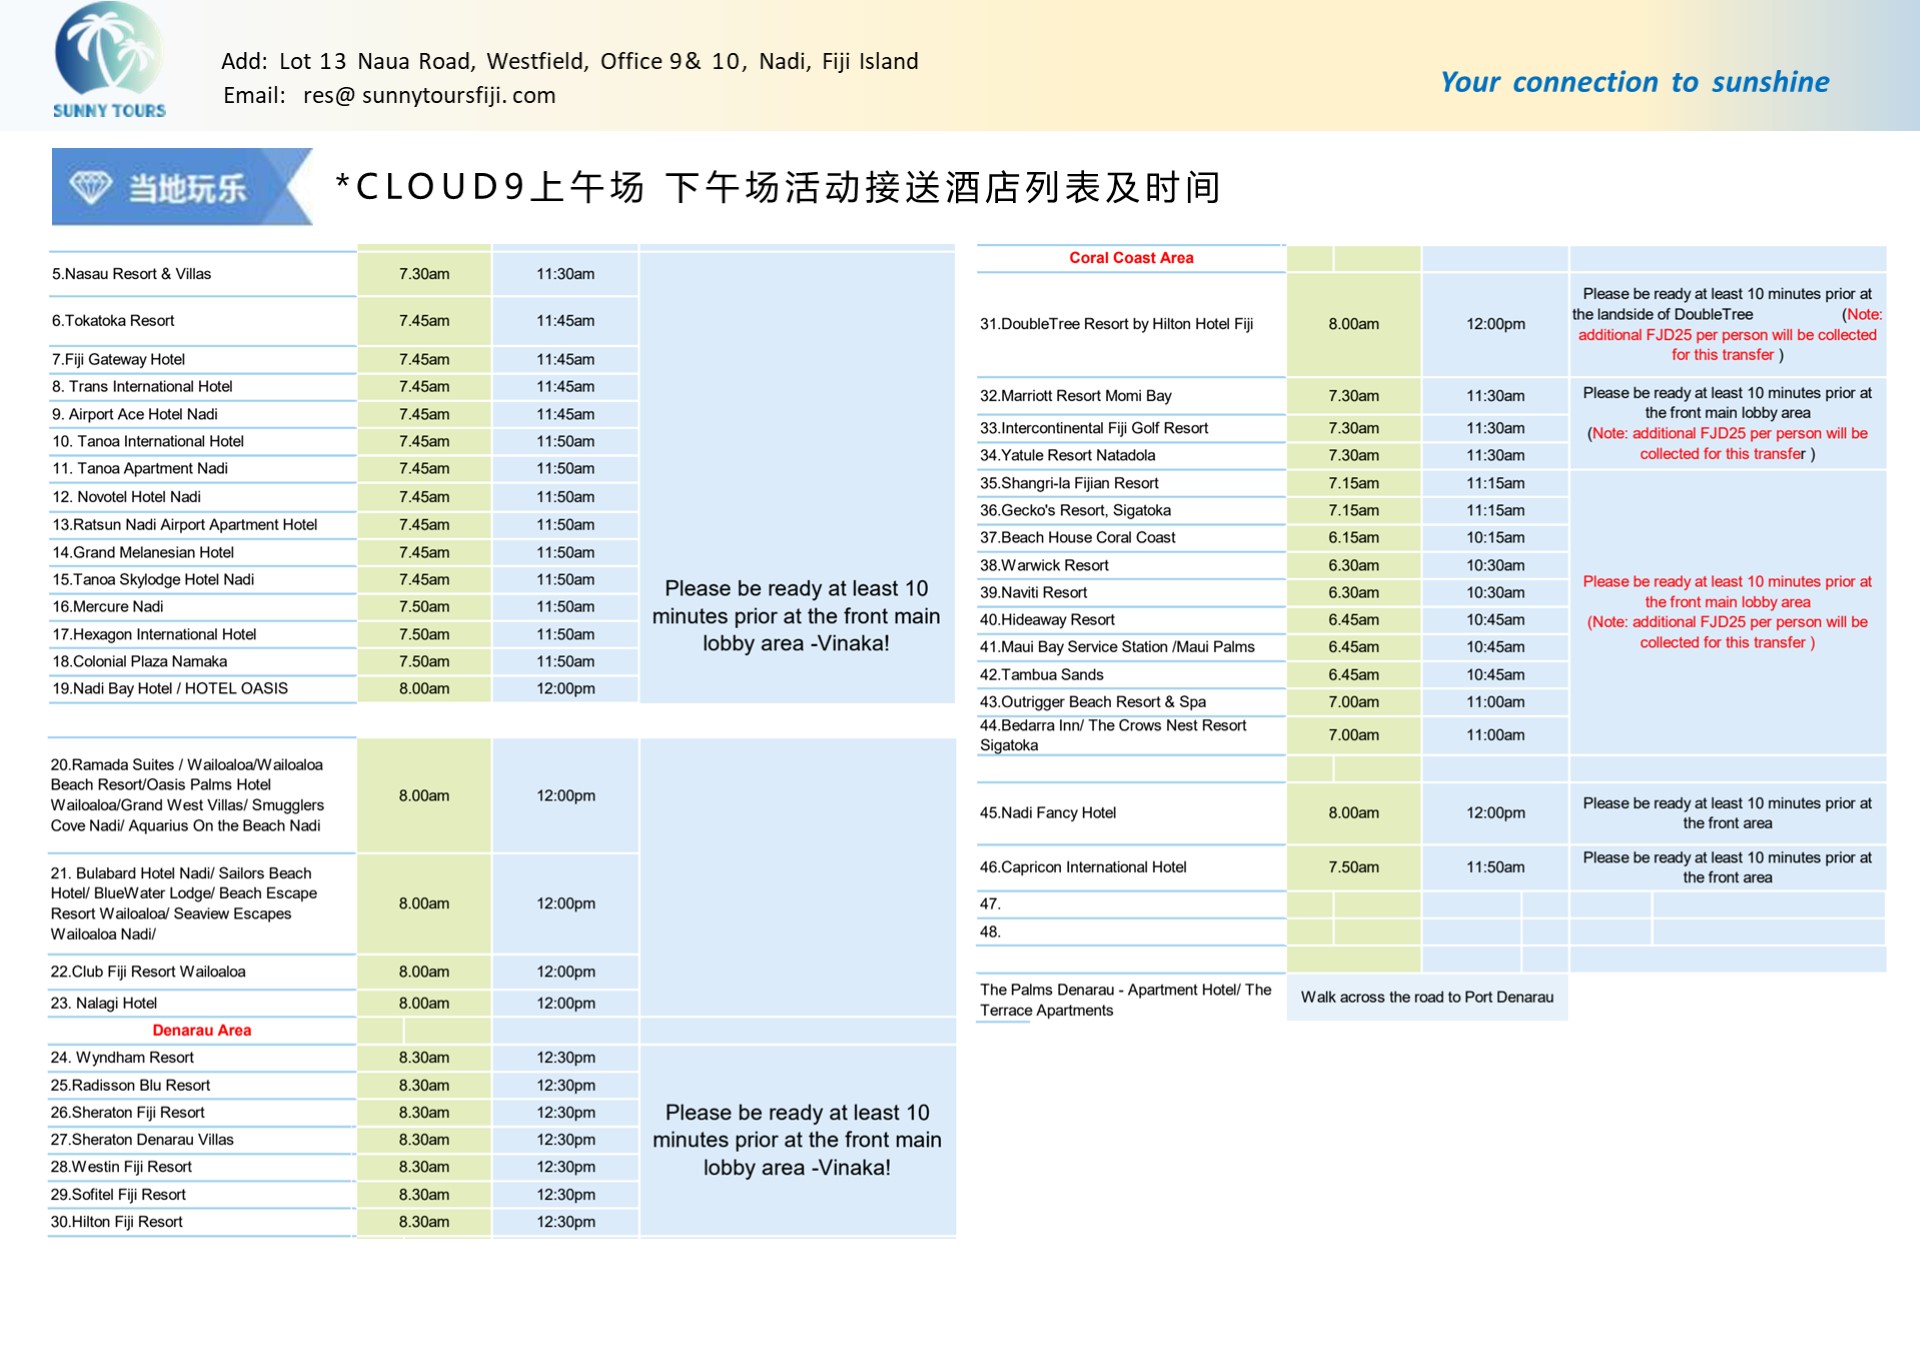Click the red Coral Coast Area heading

(x=1131, y=258)
